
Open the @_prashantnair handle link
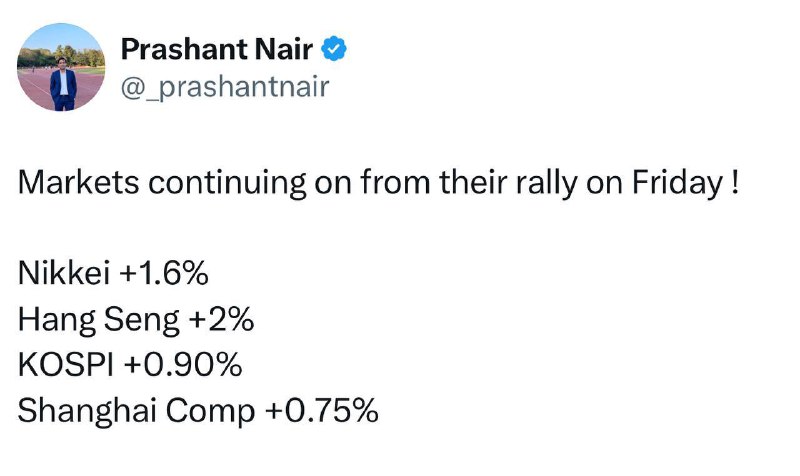click(225, 87)
